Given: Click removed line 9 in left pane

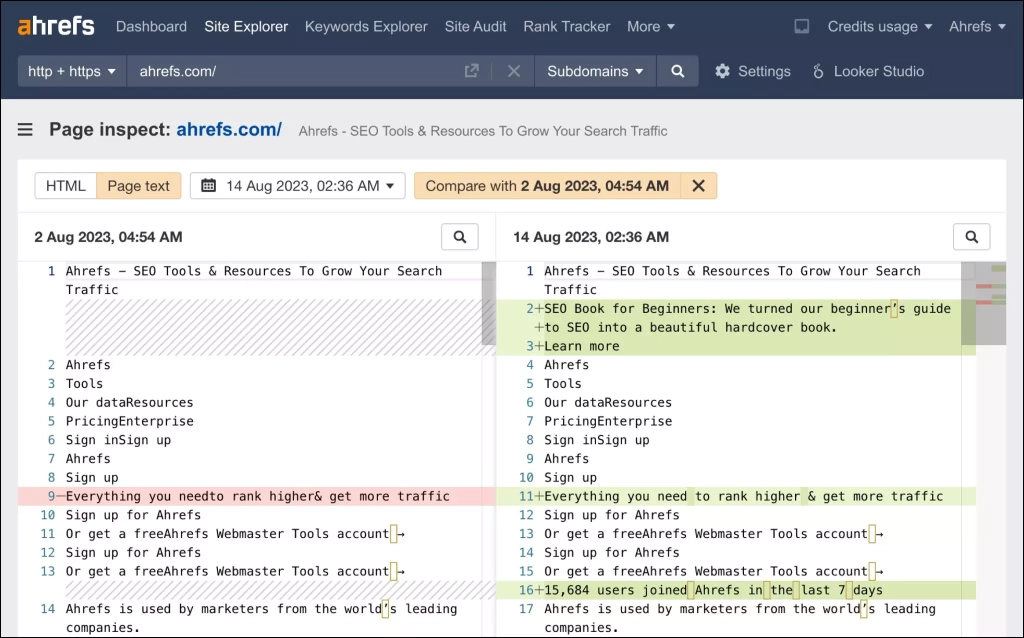Looking at the screenshot, I should coord(257,496).
